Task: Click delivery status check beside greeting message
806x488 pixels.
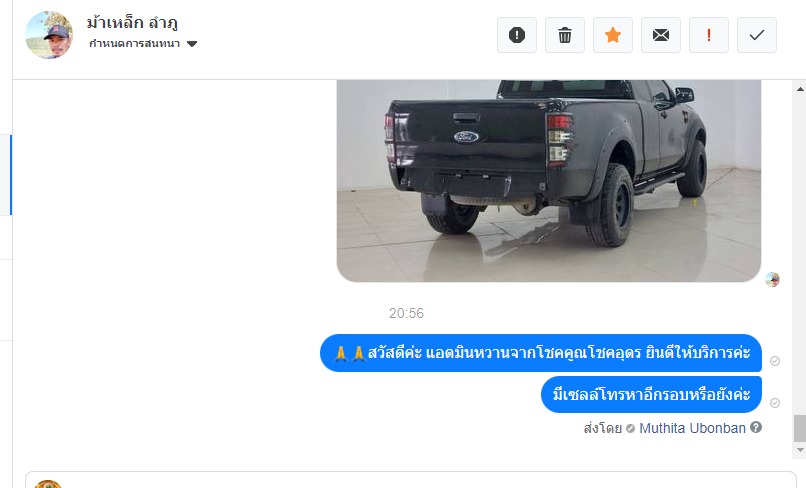Action: pos(775,361)
